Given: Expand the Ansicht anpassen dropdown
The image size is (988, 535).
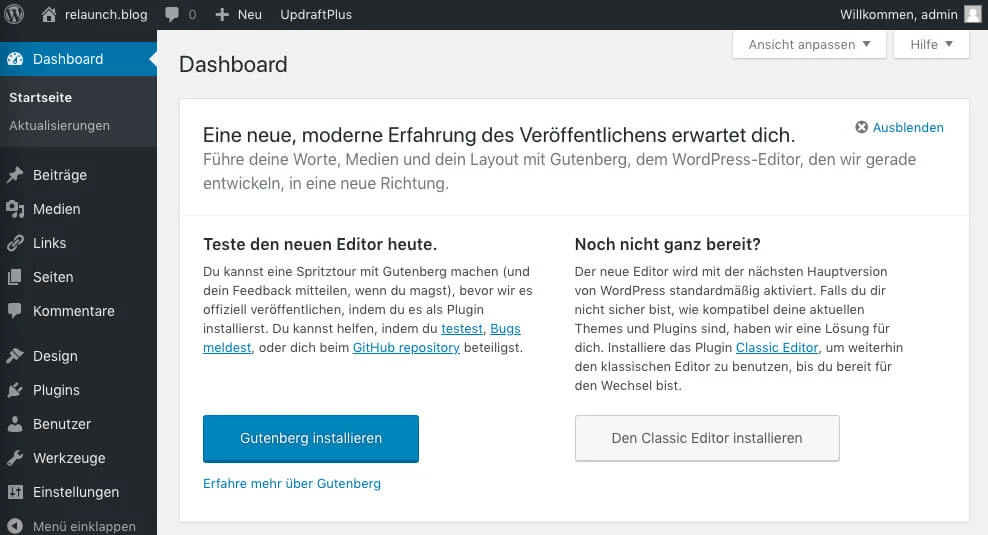Looking at the screenshot, I should tap(809, 45).
